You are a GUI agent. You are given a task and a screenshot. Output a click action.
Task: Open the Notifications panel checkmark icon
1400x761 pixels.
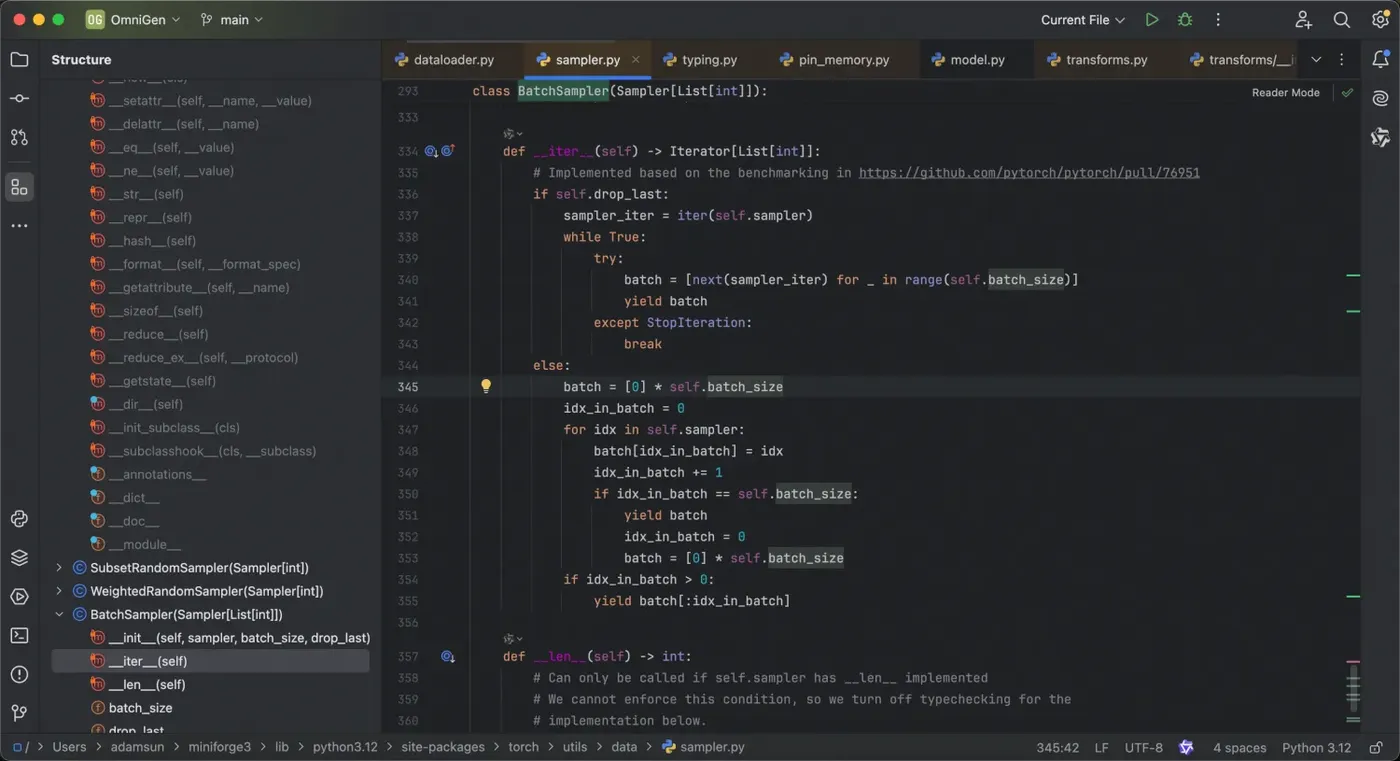coord(1380,59)
